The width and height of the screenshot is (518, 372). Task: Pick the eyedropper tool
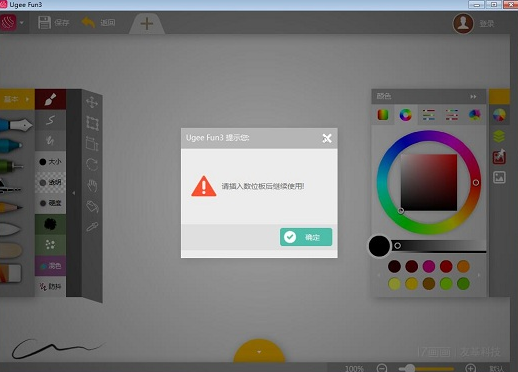coord(92,227)
